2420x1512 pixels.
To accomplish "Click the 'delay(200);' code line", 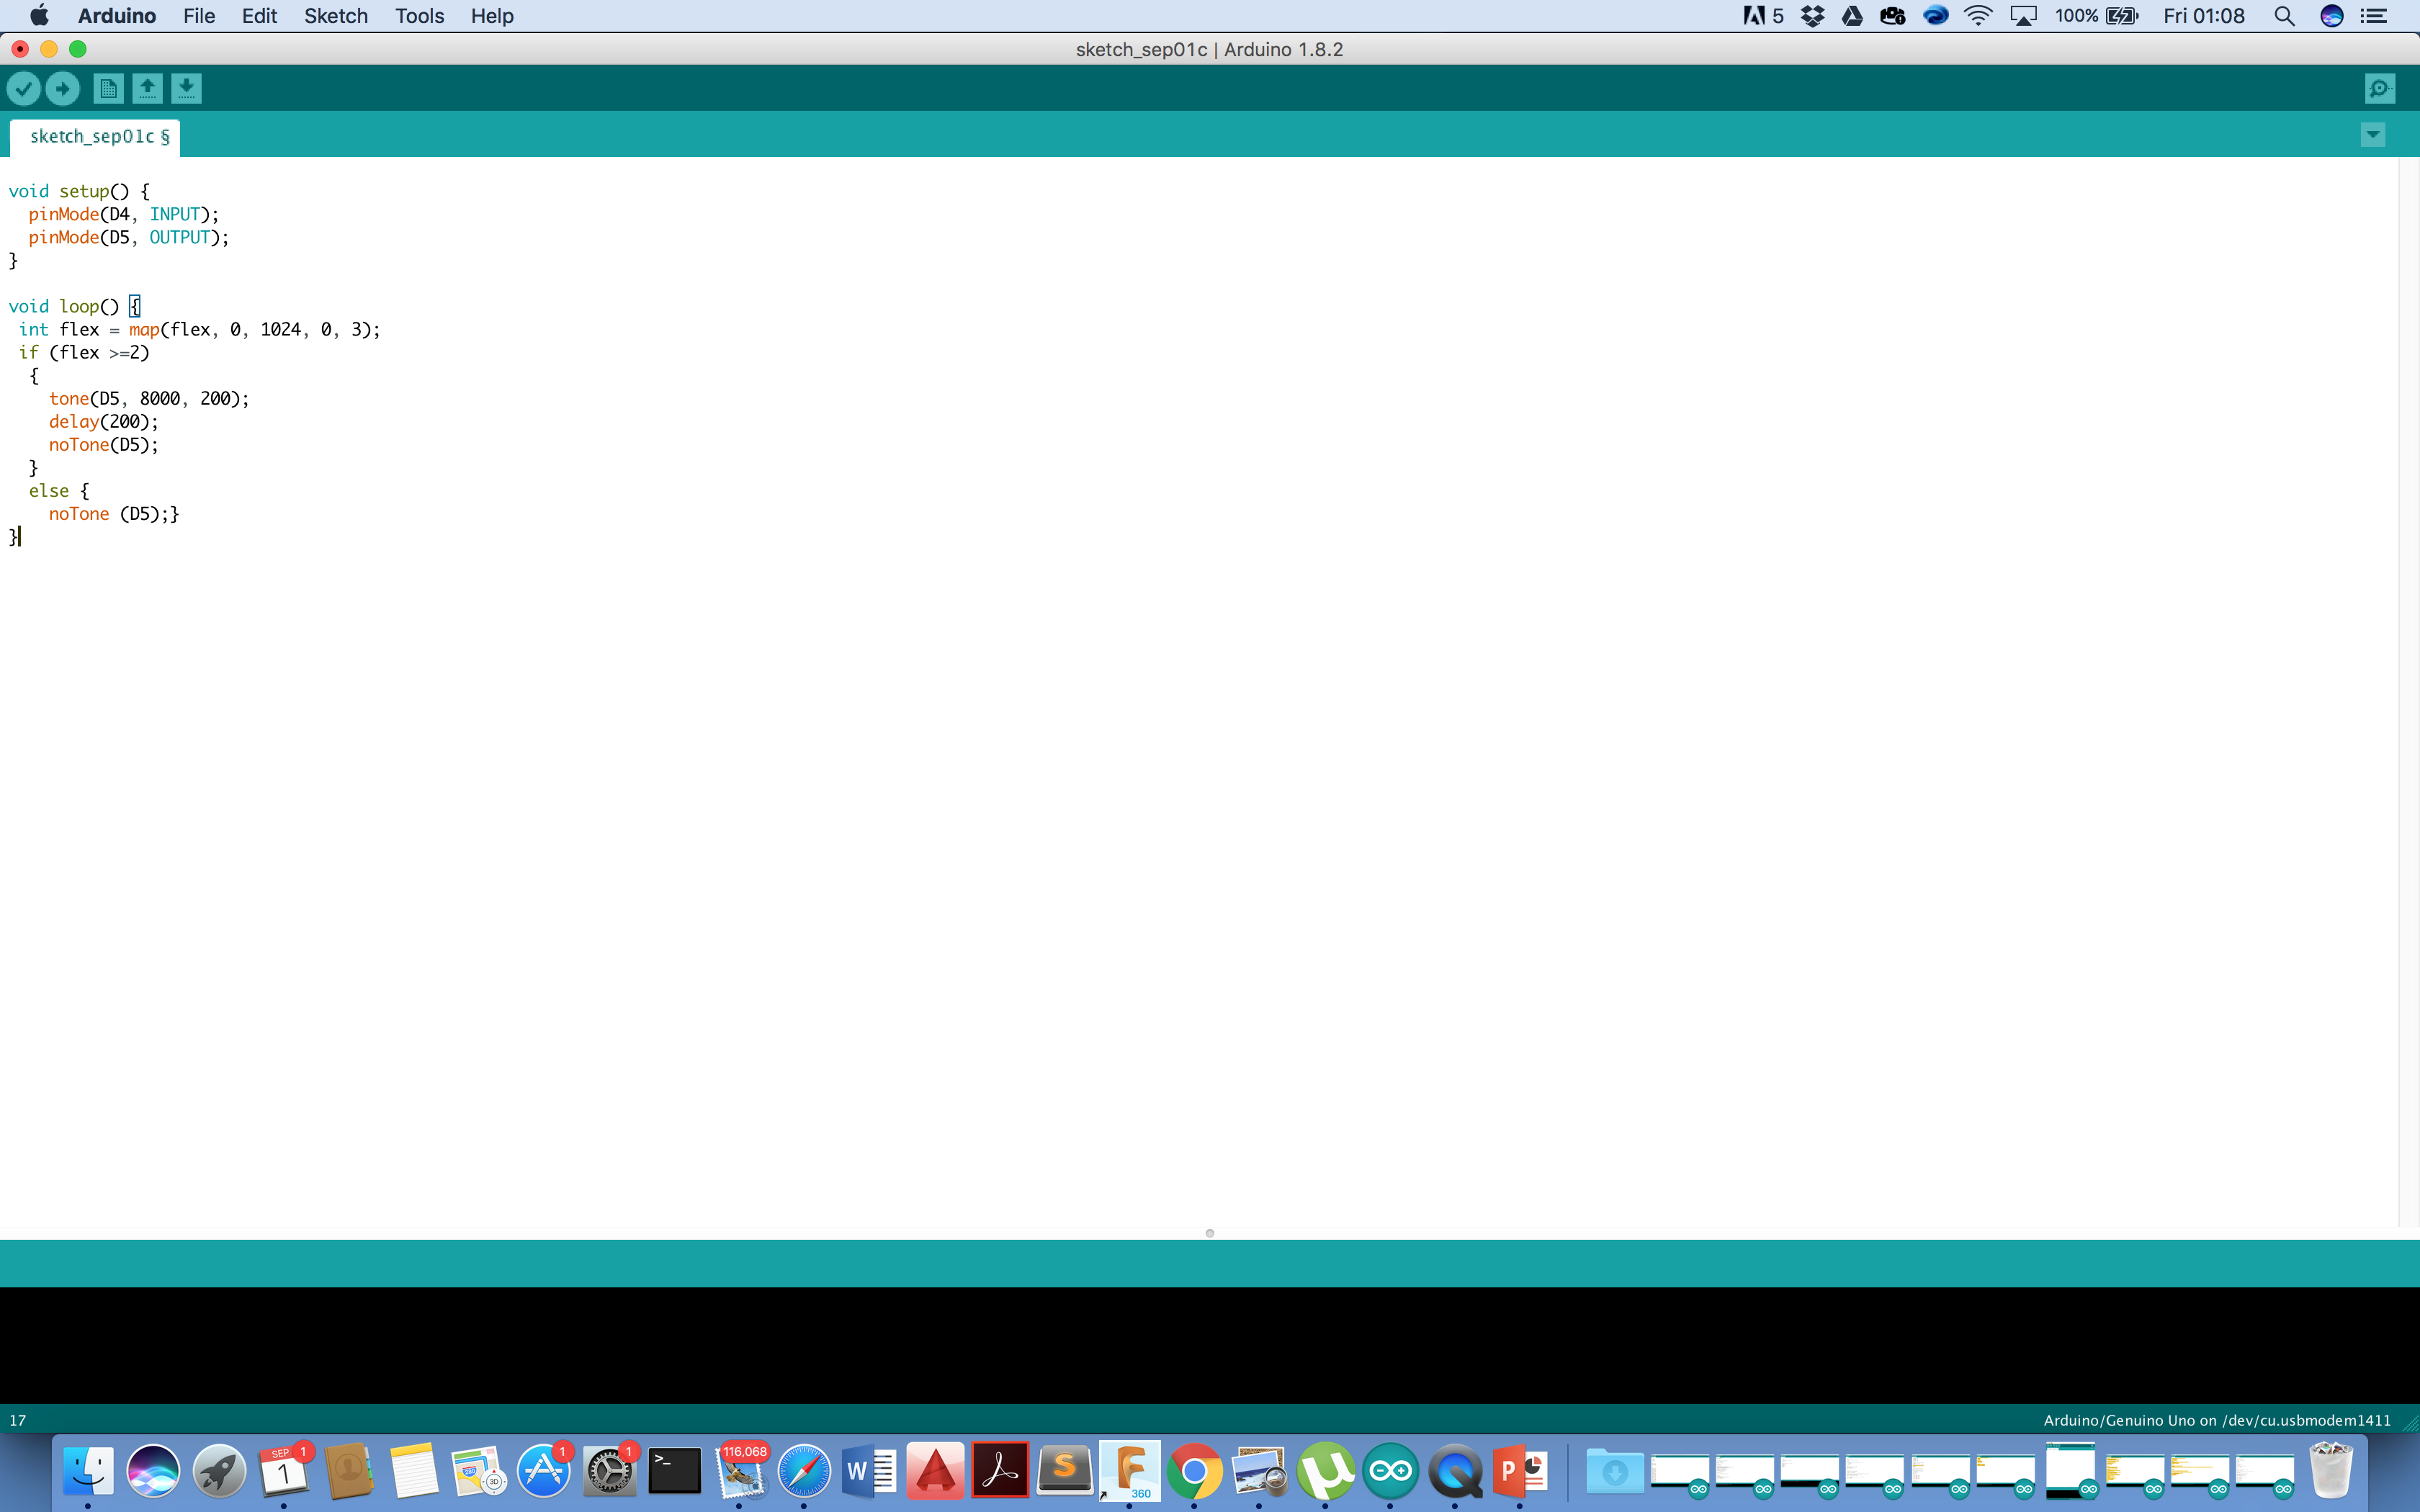I will [x=104, y=422].
